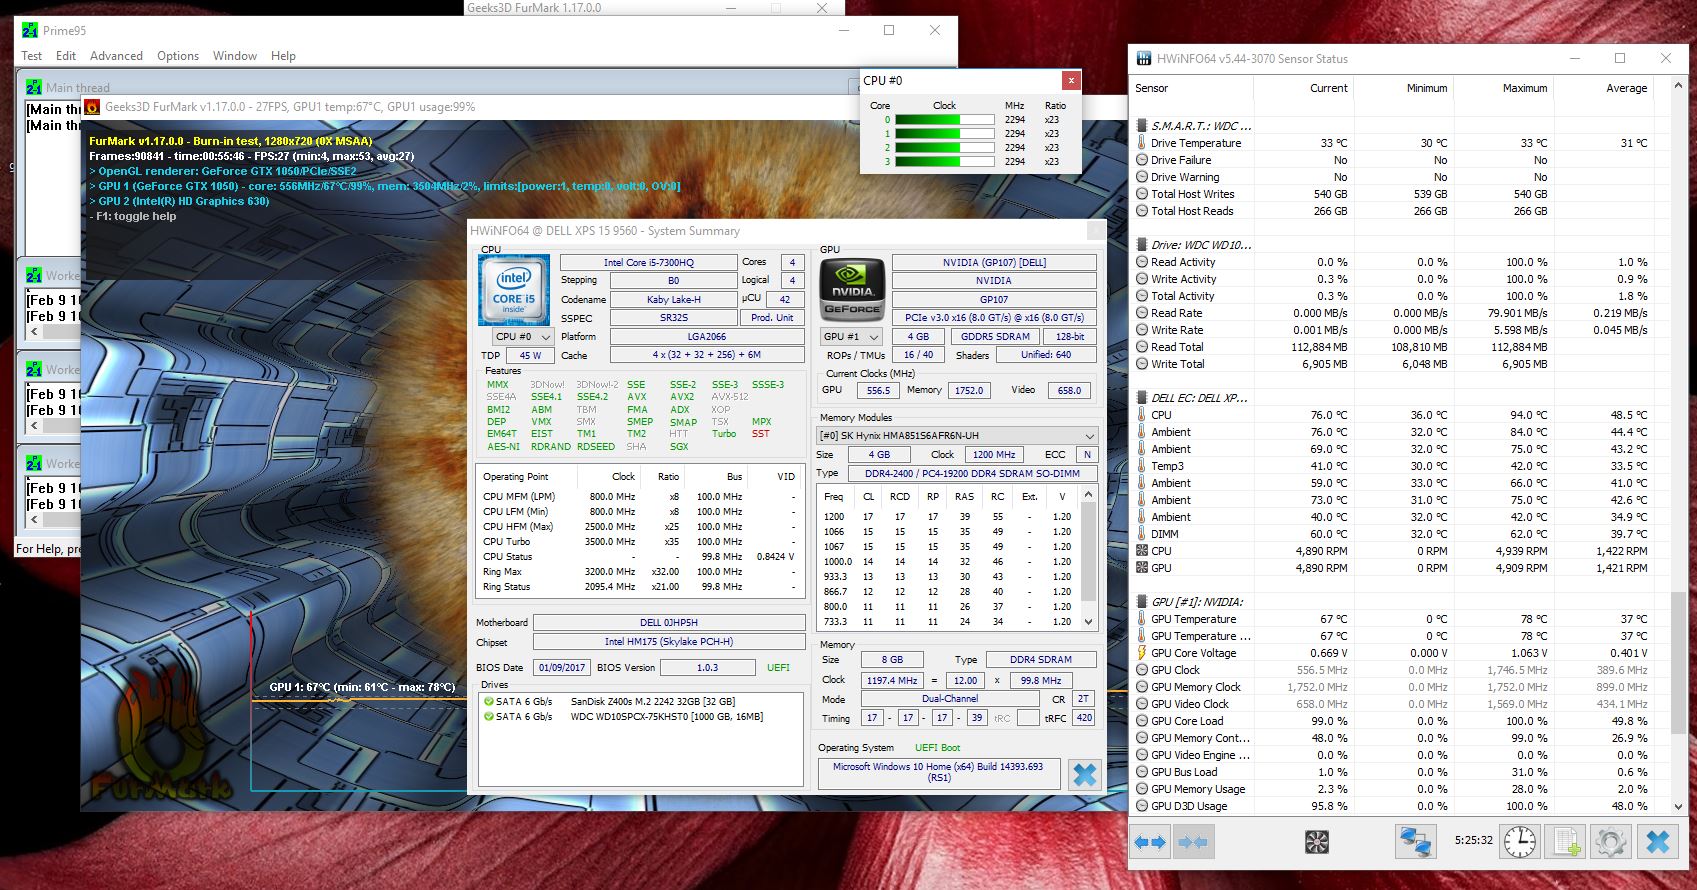Click the Drive Temperature thermometer icon
Screen dimensions: 1697x890
[x=1142, y=143]
